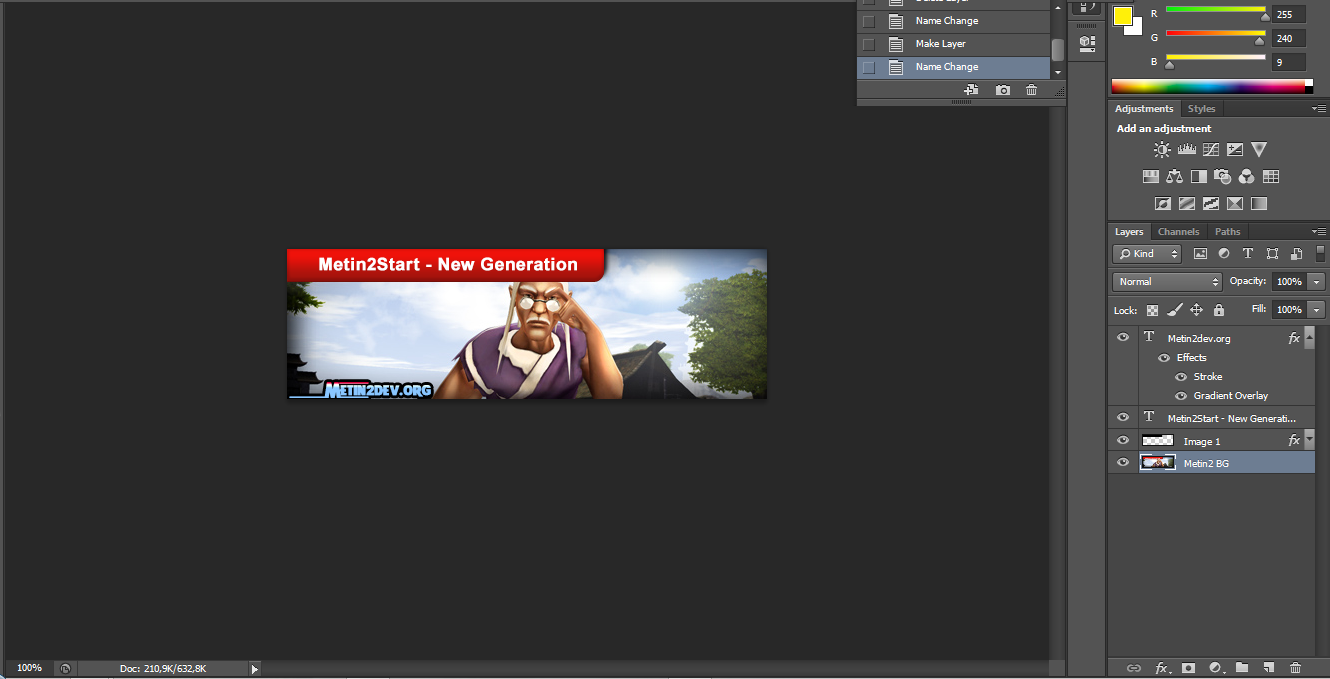Lock transparent pixels
This screenshot has width=1330, height=679.
pos(1152,310)
